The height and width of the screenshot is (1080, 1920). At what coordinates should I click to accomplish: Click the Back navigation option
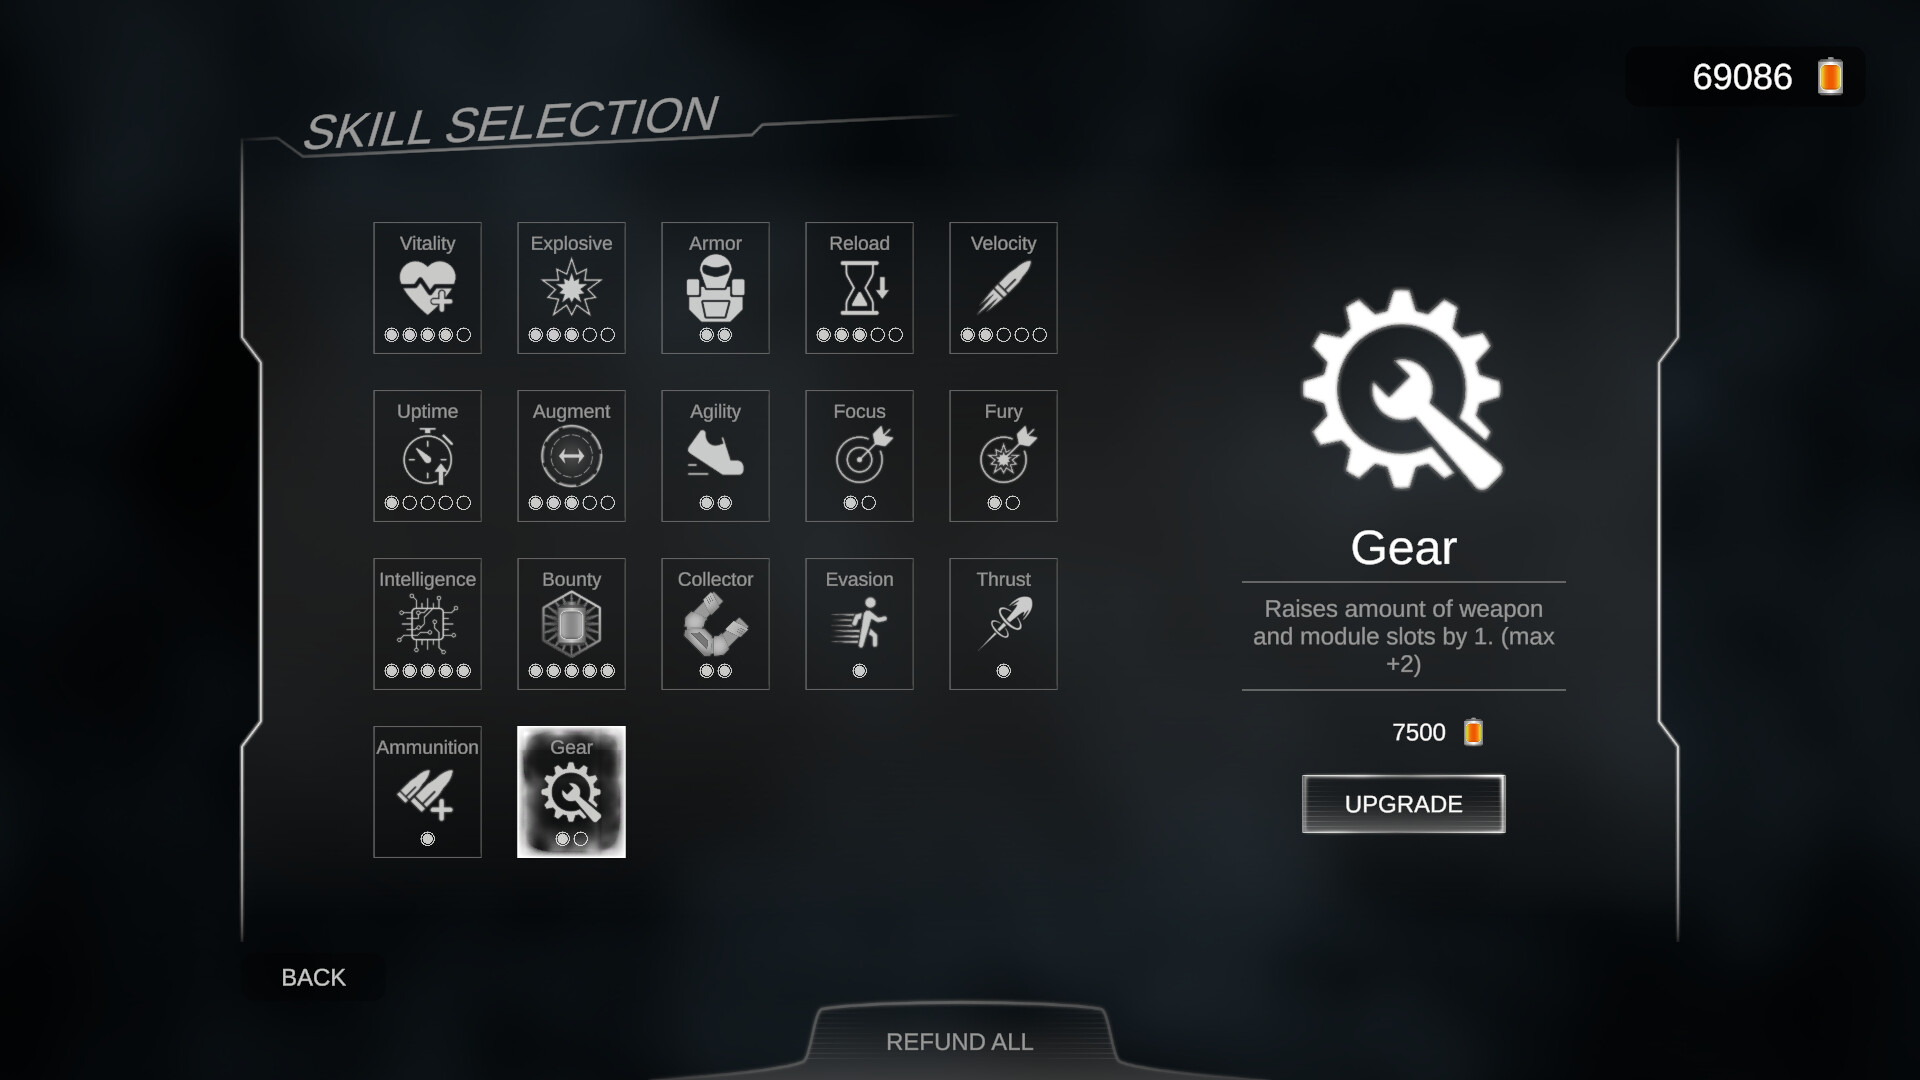(313, 977)
